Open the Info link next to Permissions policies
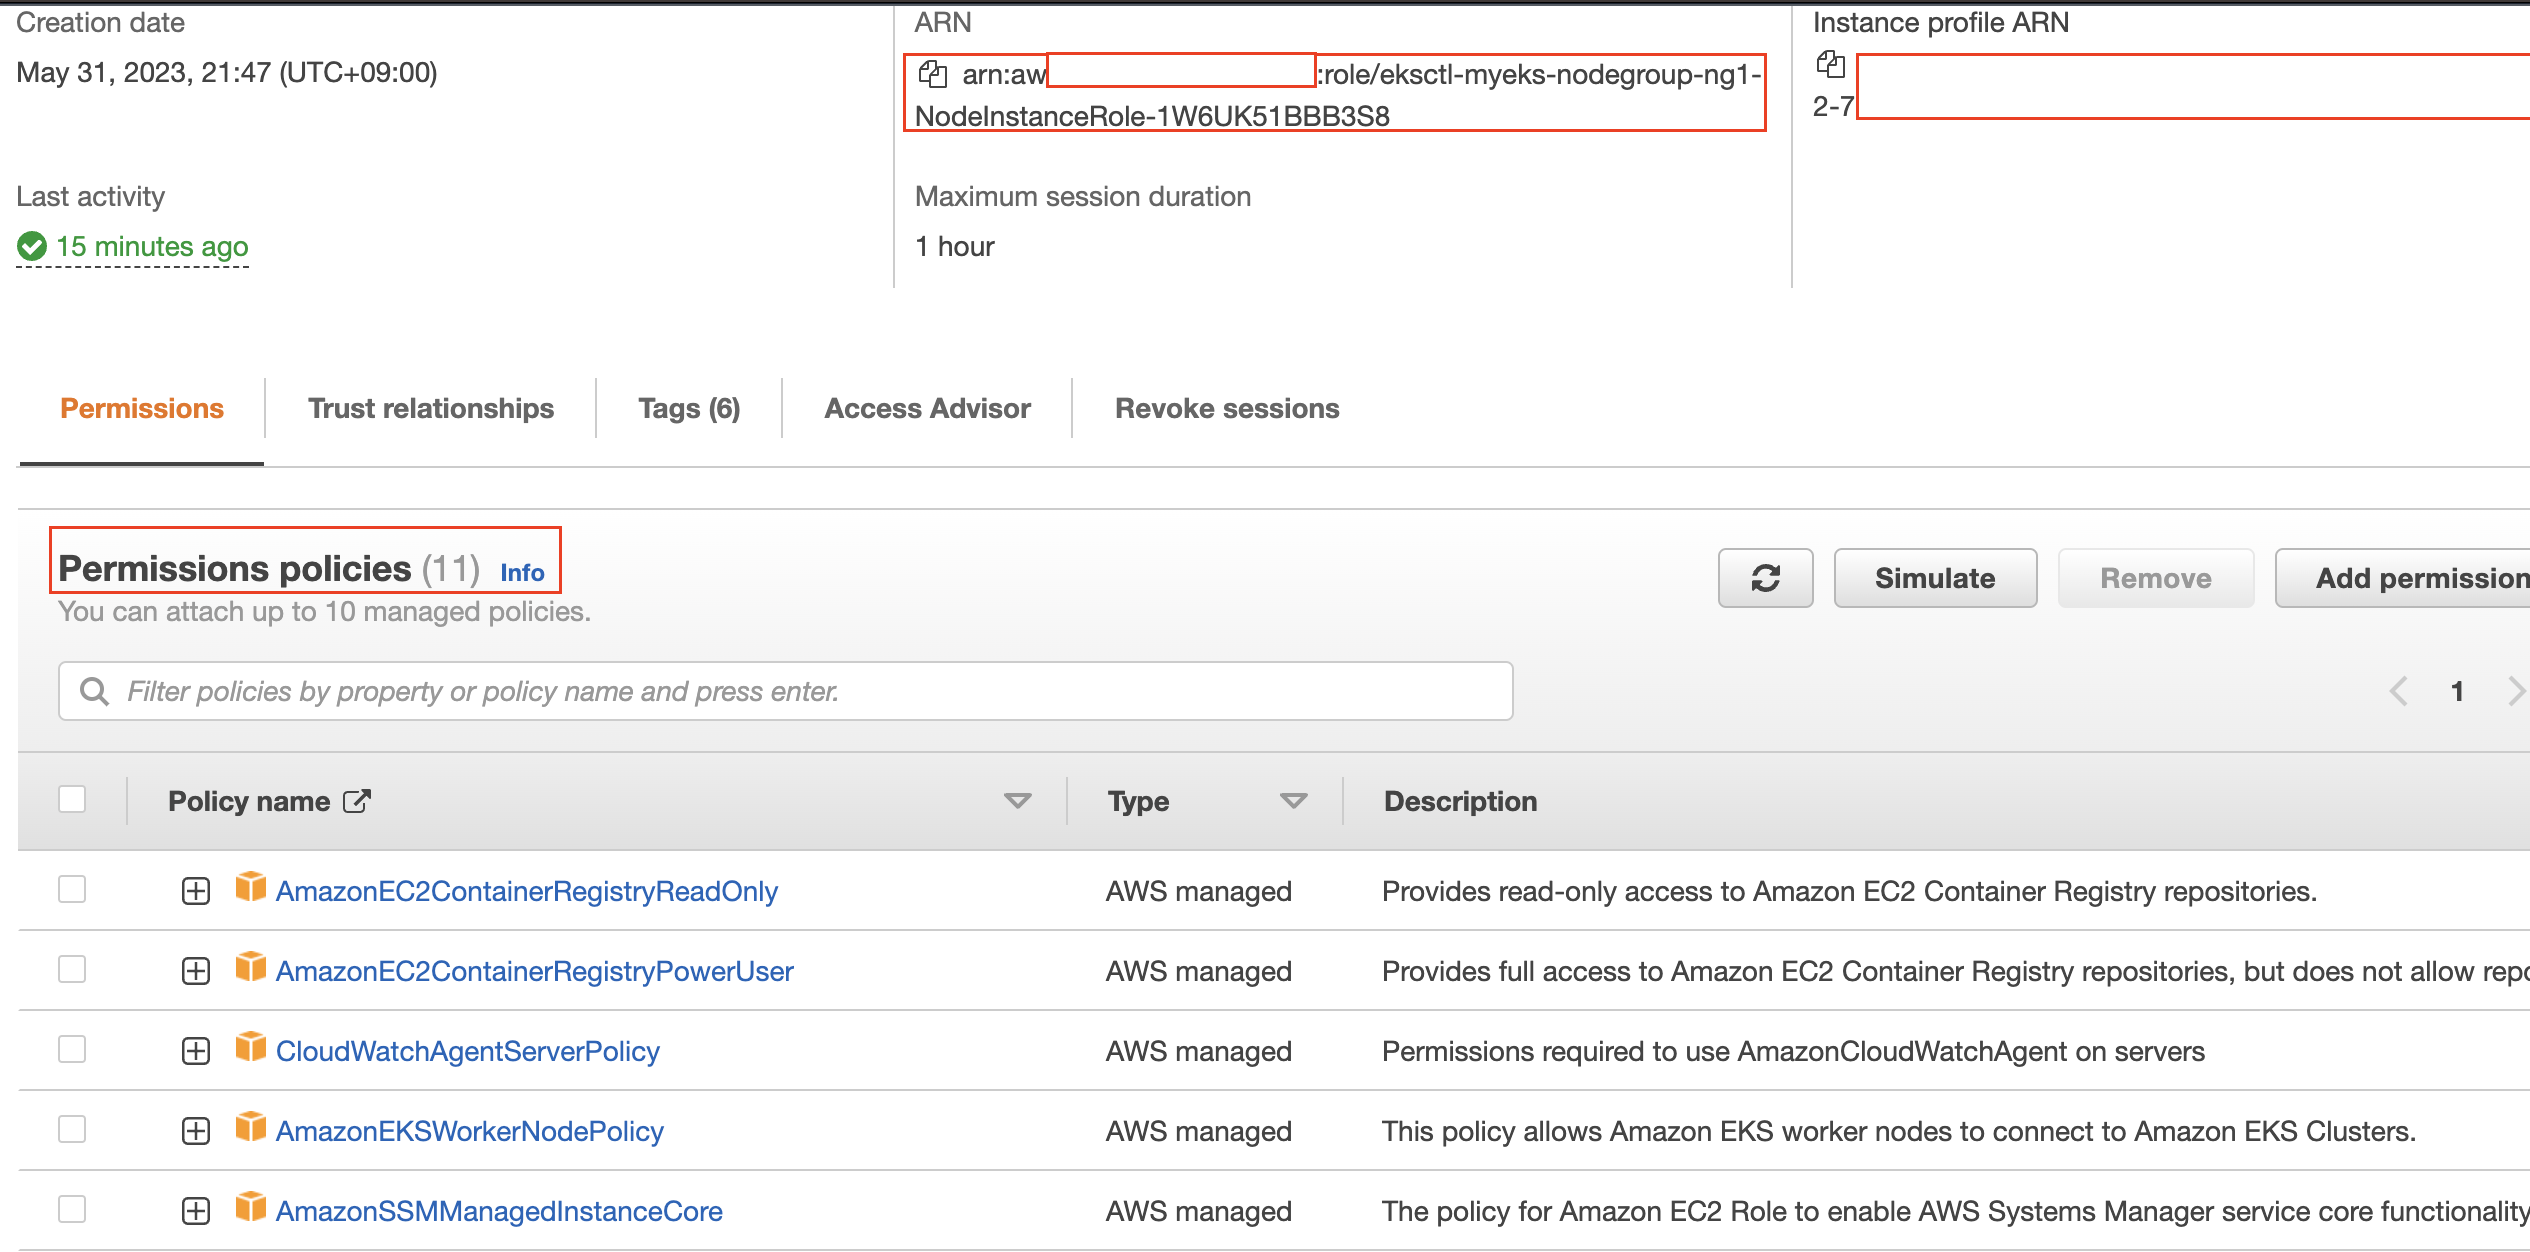 point(522,573)
